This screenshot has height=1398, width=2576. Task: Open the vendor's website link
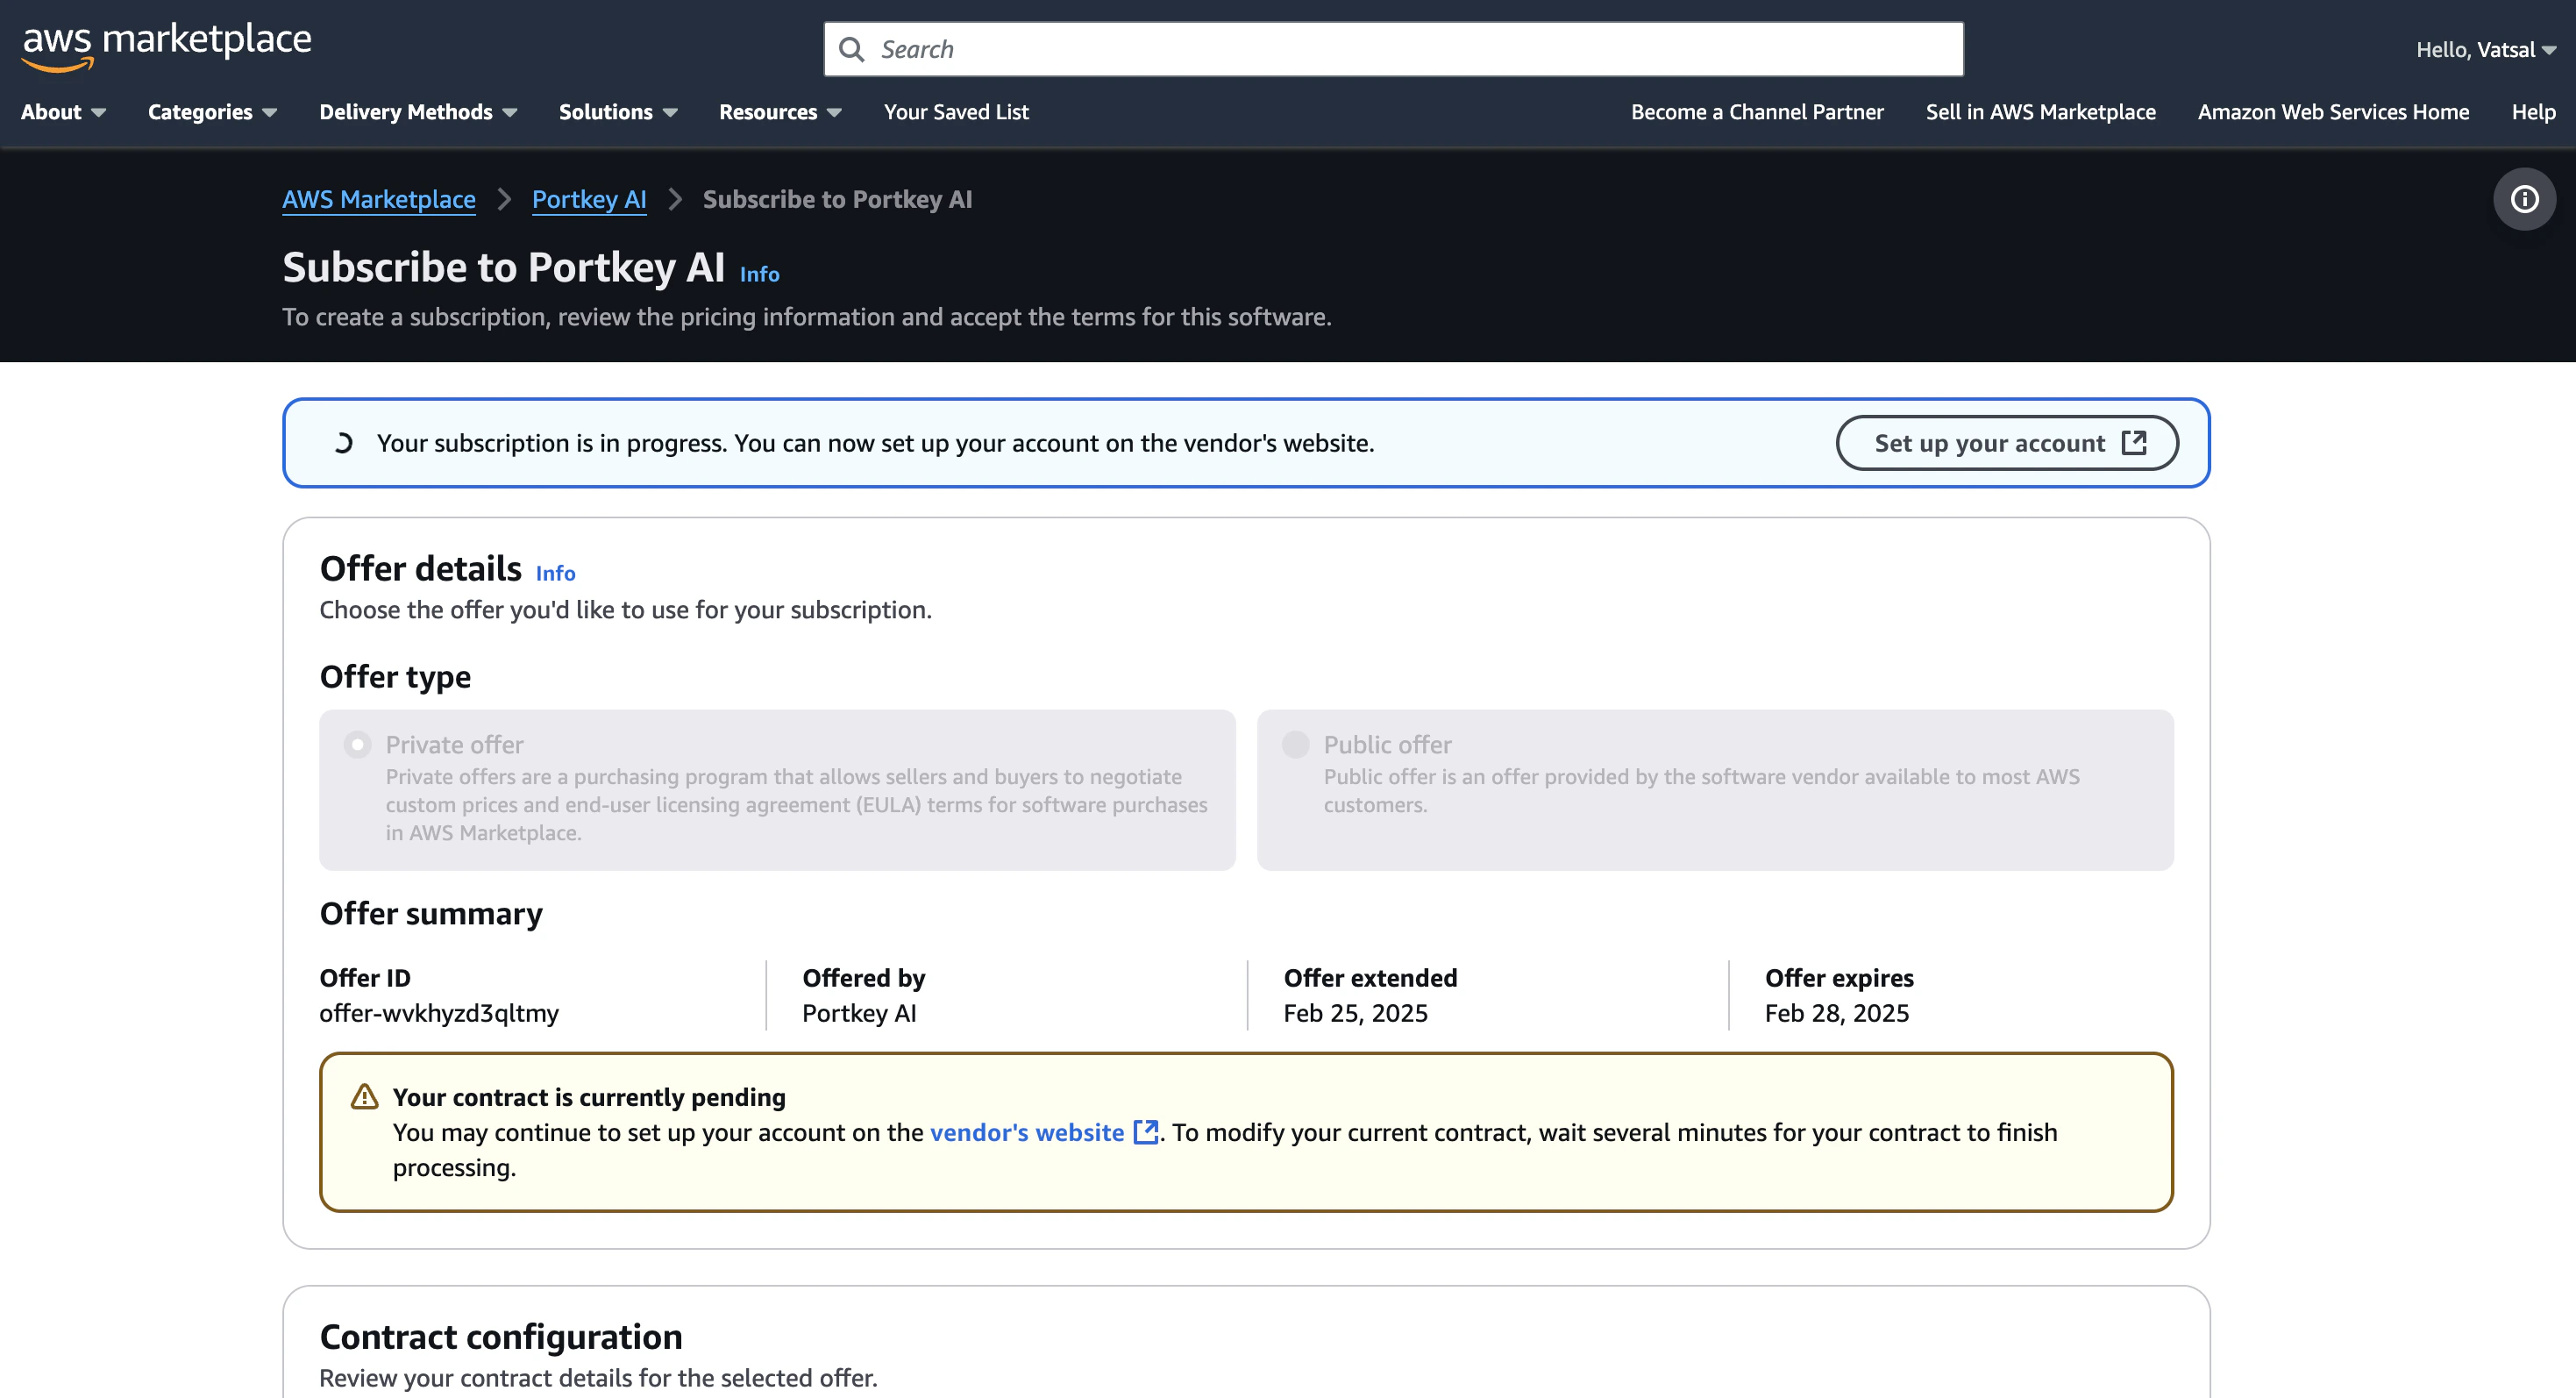coord(1026,1132)
